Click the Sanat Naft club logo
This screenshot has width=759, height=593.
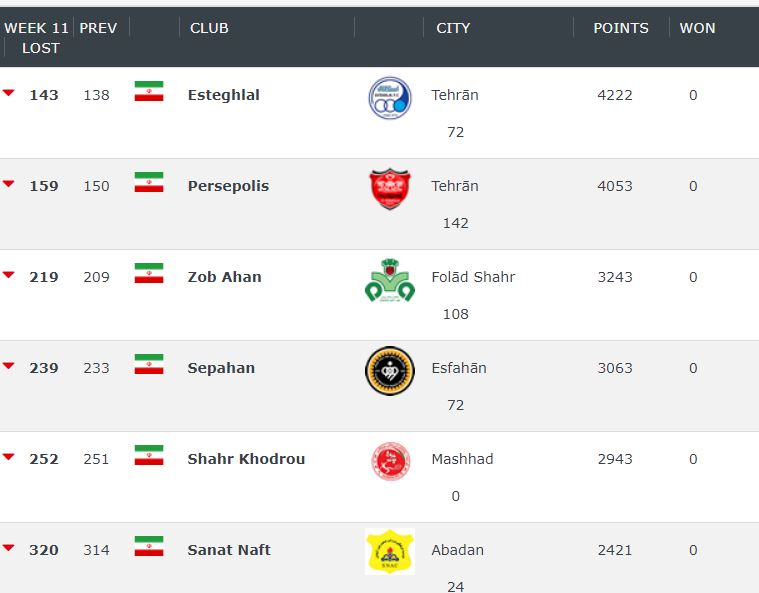(389, 551)
